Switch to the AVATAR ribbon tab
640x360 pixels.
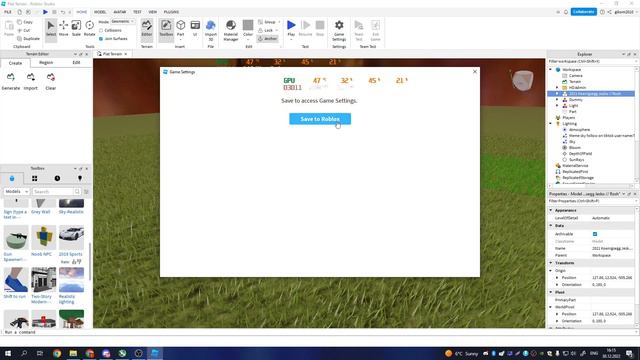[120, 12]
